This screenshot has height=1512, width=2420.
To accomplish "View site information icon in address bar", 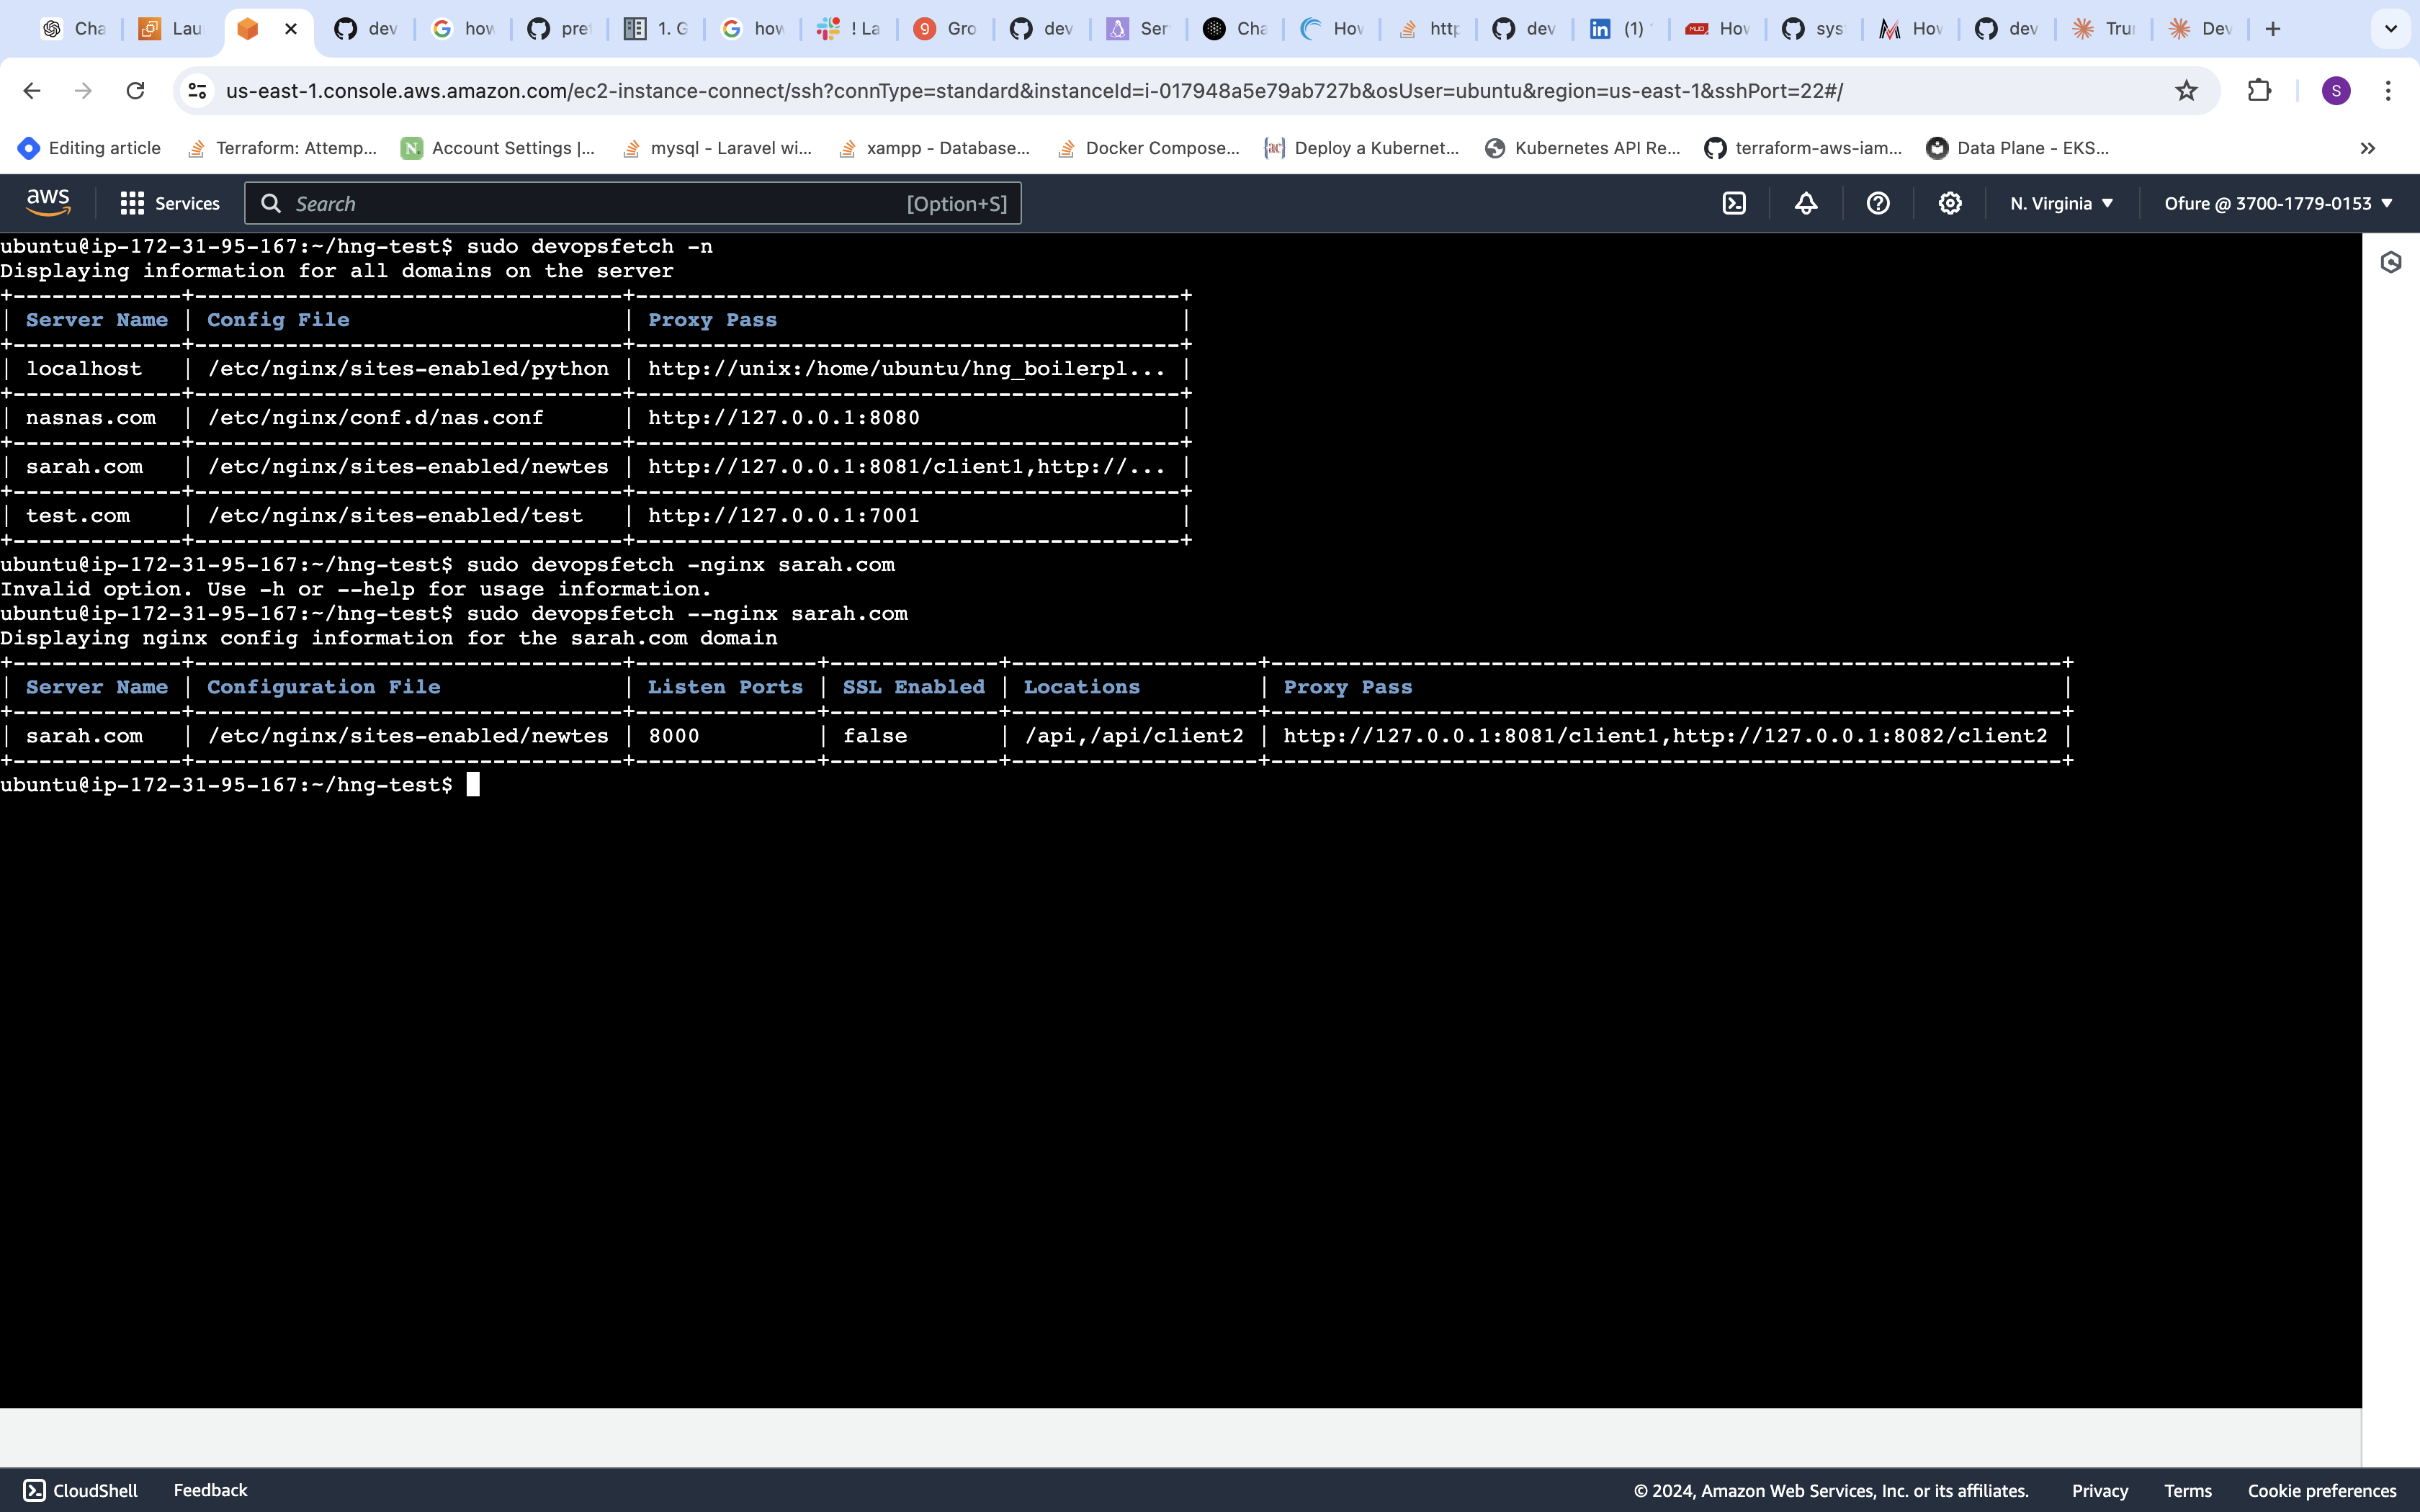I will click(198, 90).
